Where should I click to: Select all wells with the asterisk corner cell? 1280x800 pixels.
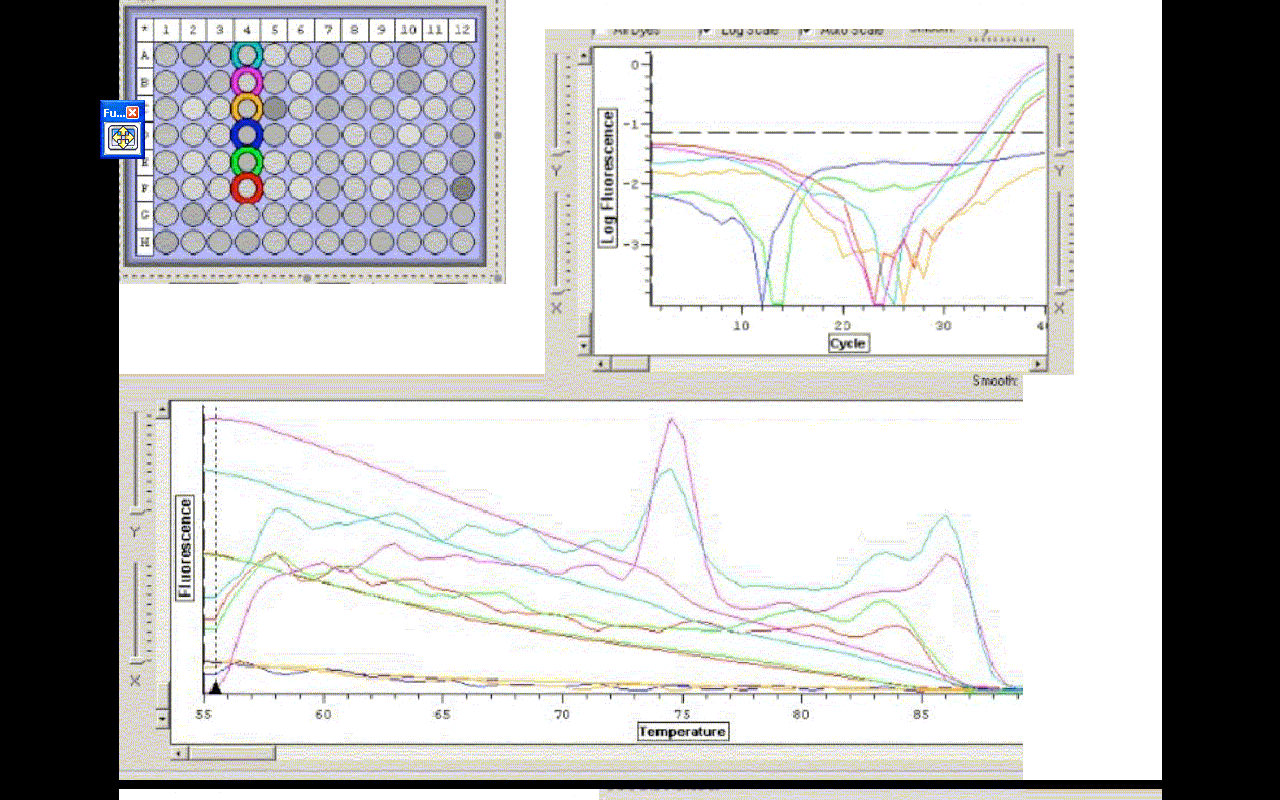click(145, 30)
